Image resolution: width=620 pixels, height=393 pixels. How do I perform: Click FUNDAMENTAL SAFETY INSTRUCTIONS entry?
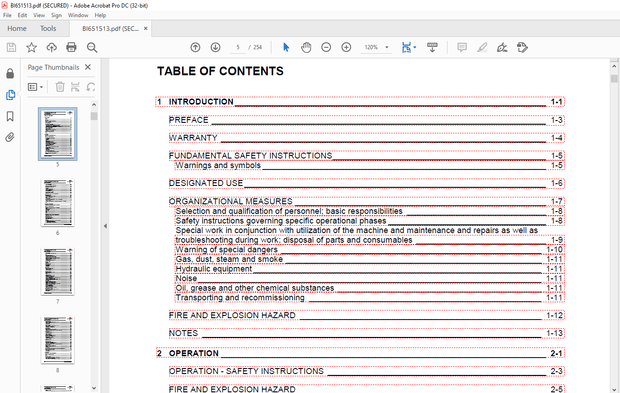tap(367, 156)
